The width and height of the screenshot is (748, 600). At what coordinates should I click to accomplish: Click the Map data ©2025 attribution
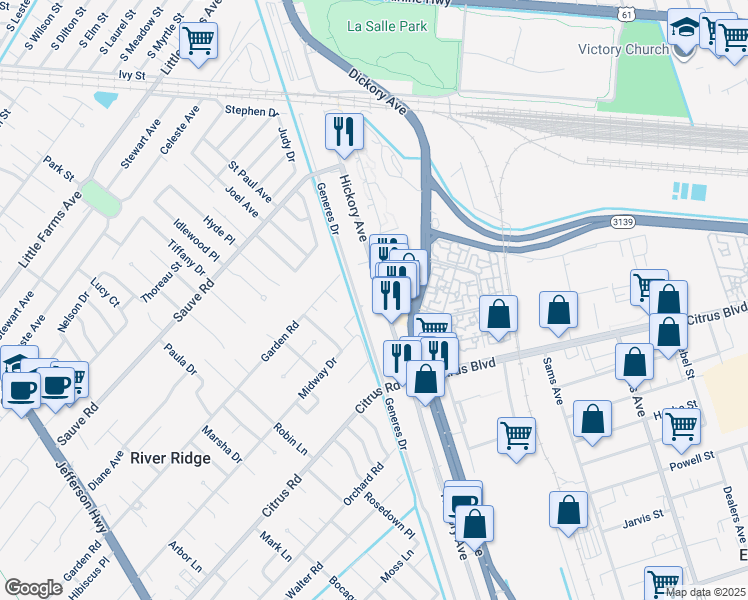(x=706, y=593)
